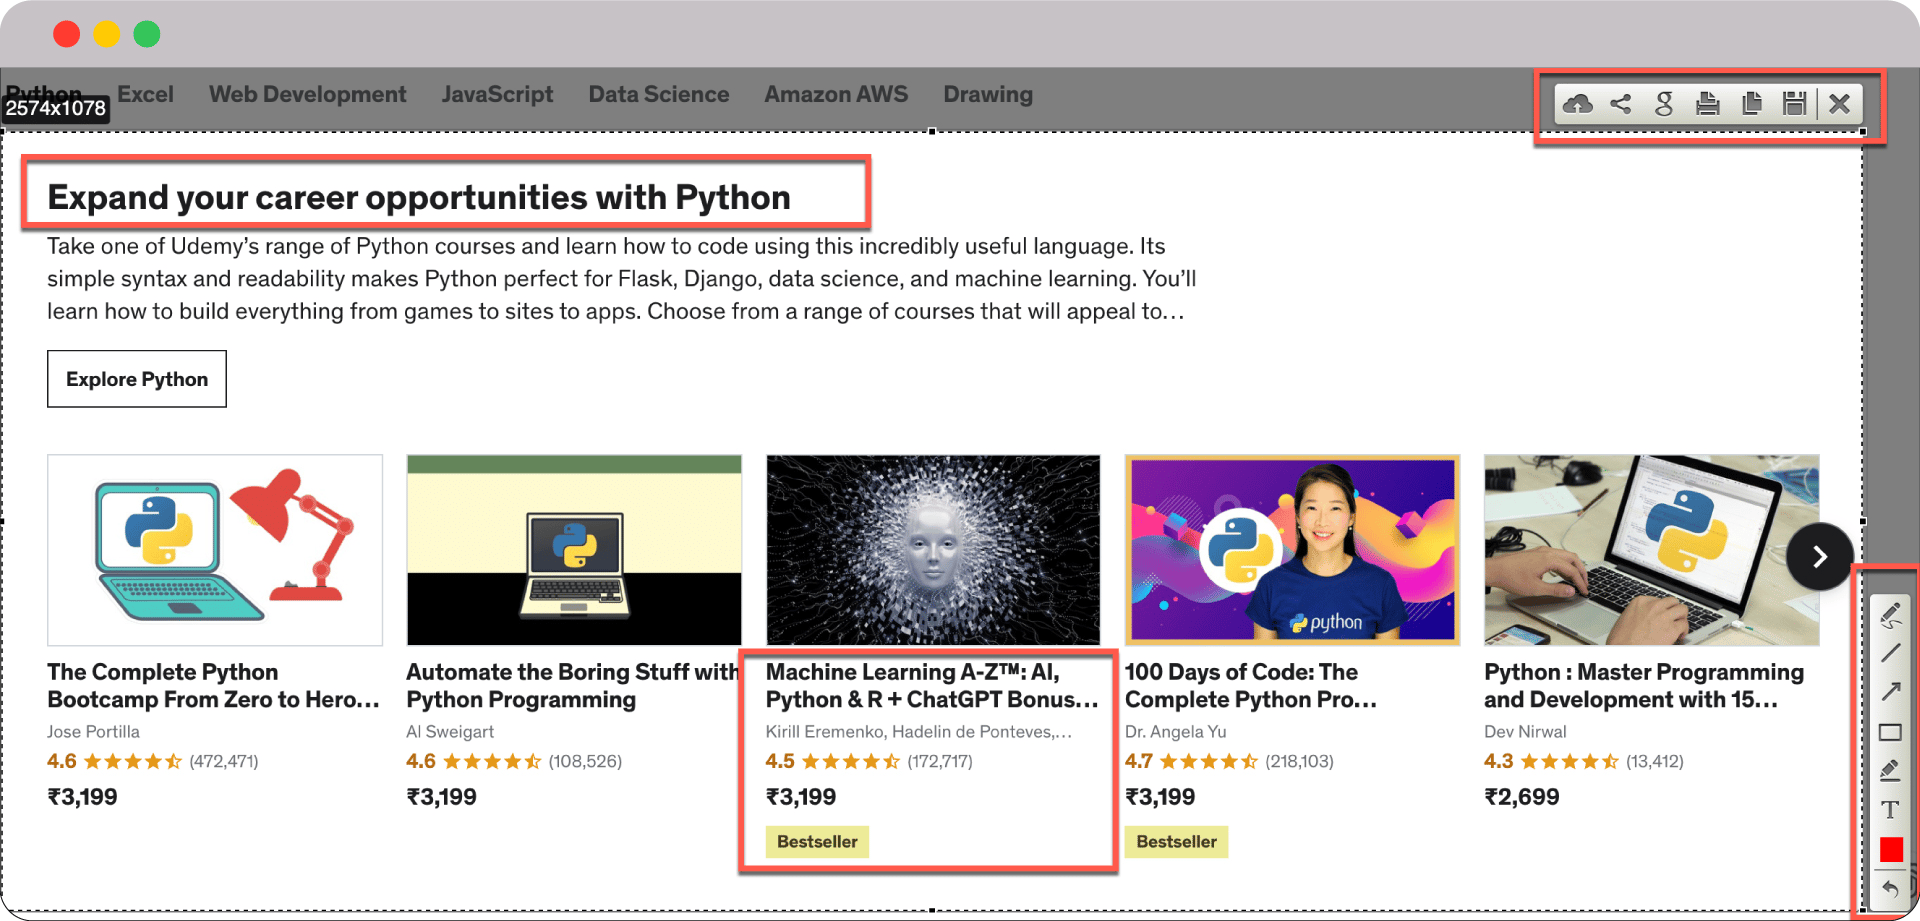Upload the screenshot to the cloud

click(1577, 104)
